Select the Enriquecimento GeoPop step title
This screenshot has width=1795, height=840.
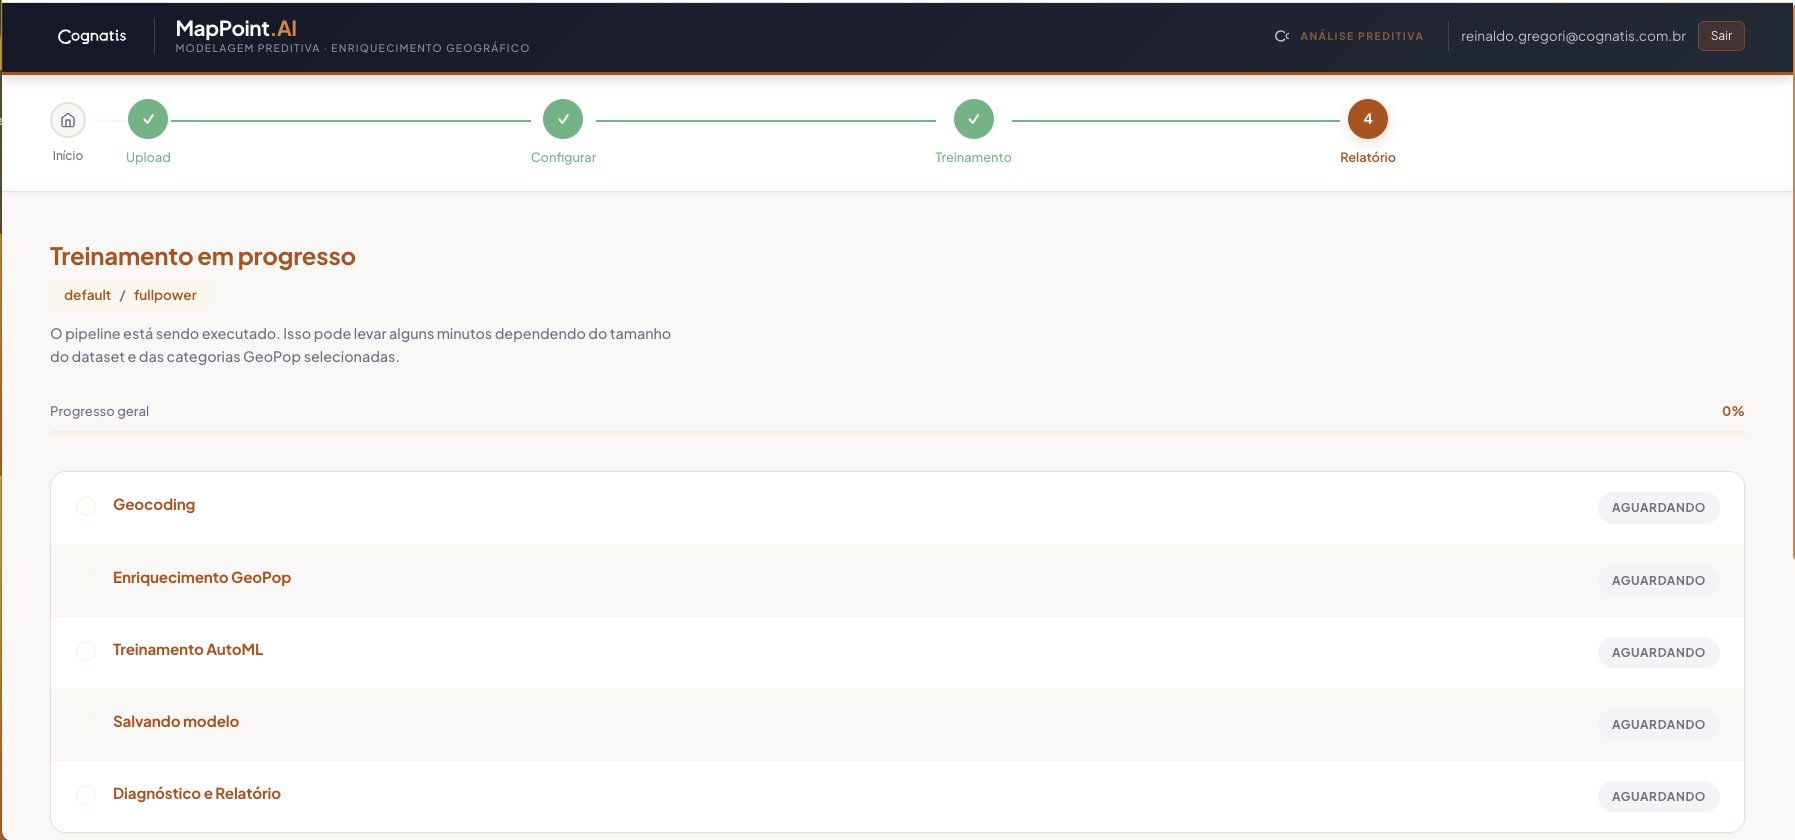pos(202,578)
